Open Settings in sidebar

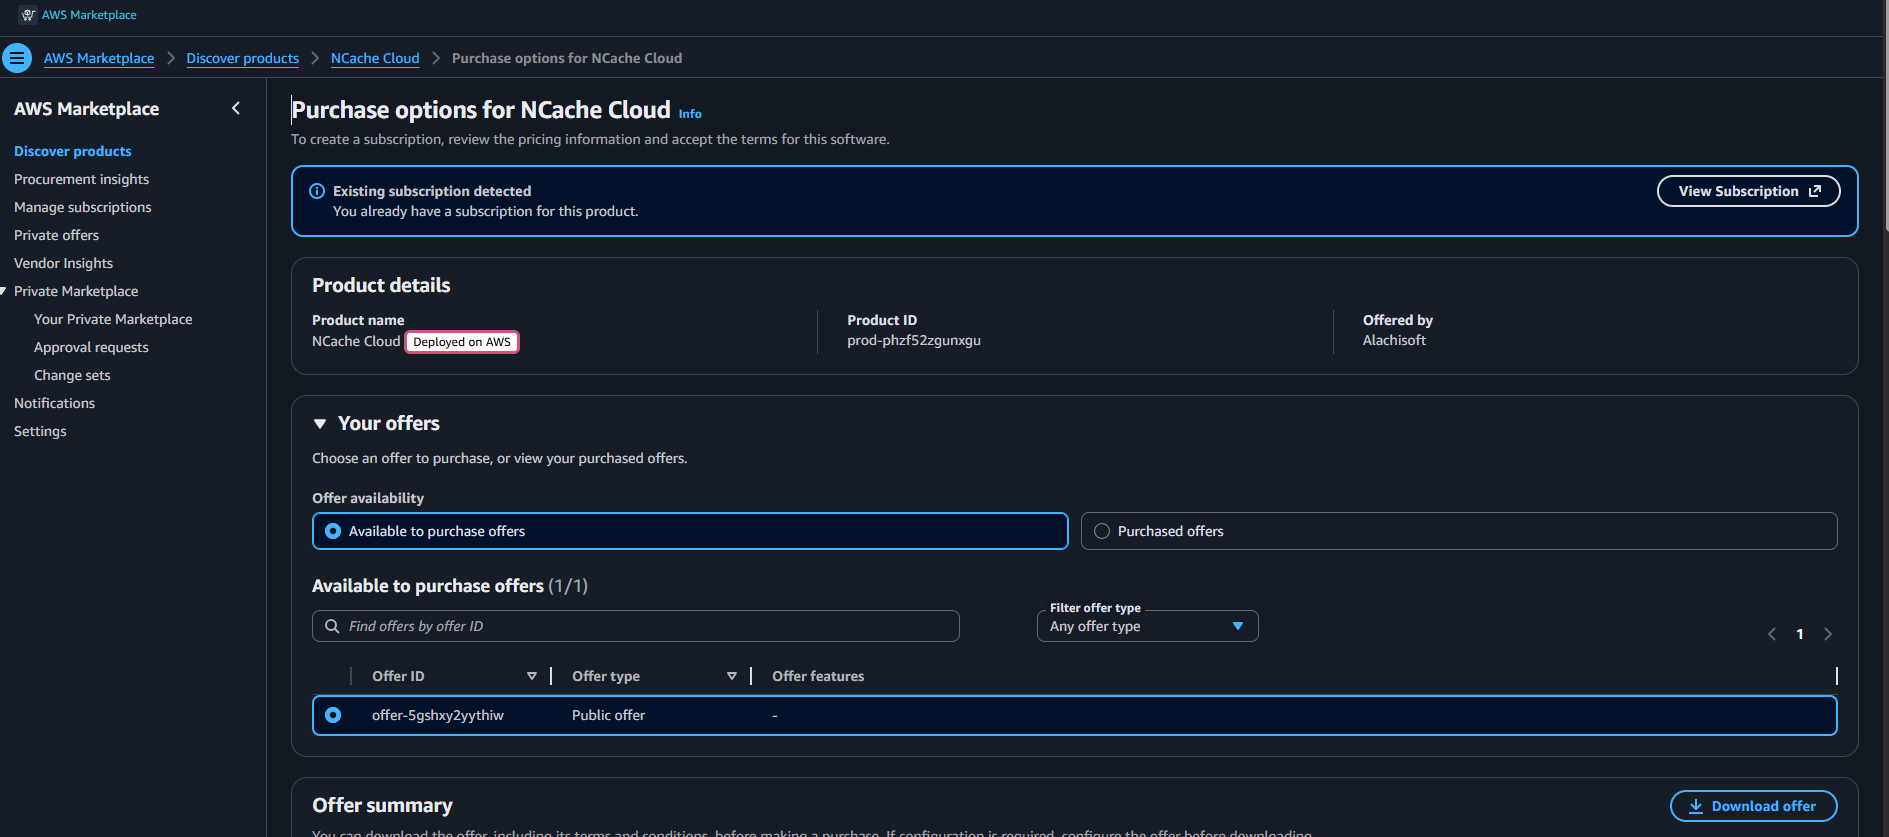pos(40,431)
